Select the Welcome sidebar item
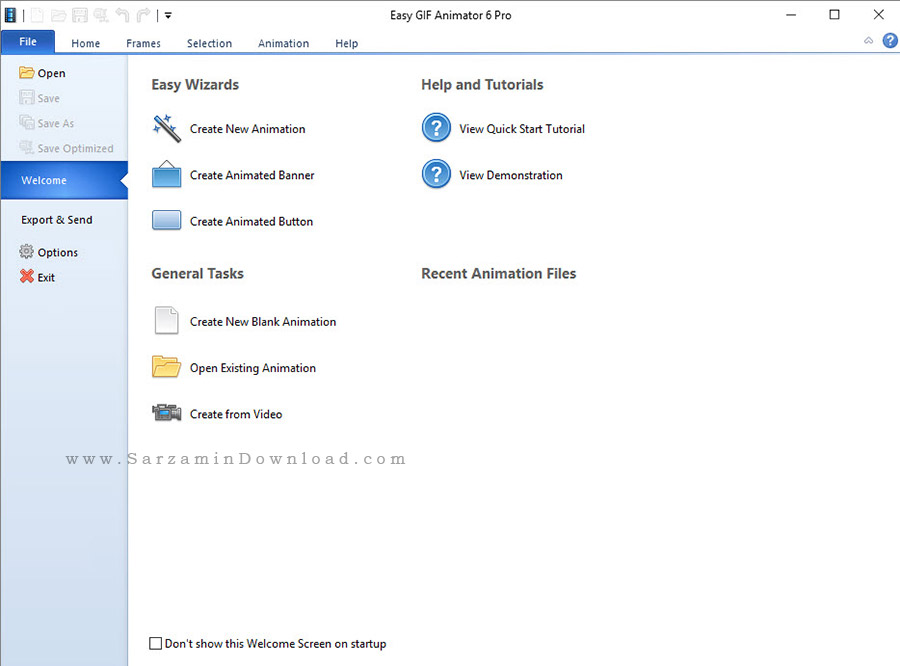Viewport: 900px width, 666px height. click(x=64, y=180)
